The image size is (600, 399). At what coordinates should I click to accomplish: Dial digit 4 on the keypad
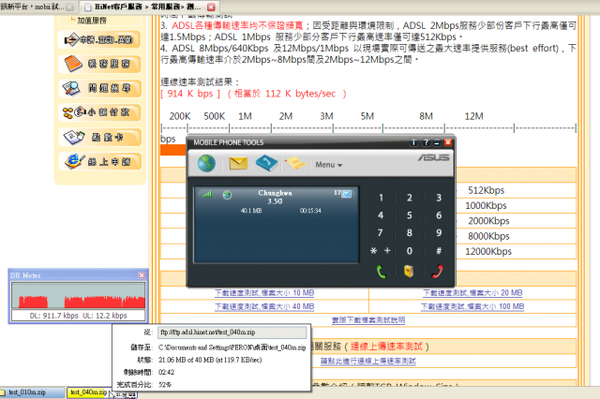tap(381, 215)
